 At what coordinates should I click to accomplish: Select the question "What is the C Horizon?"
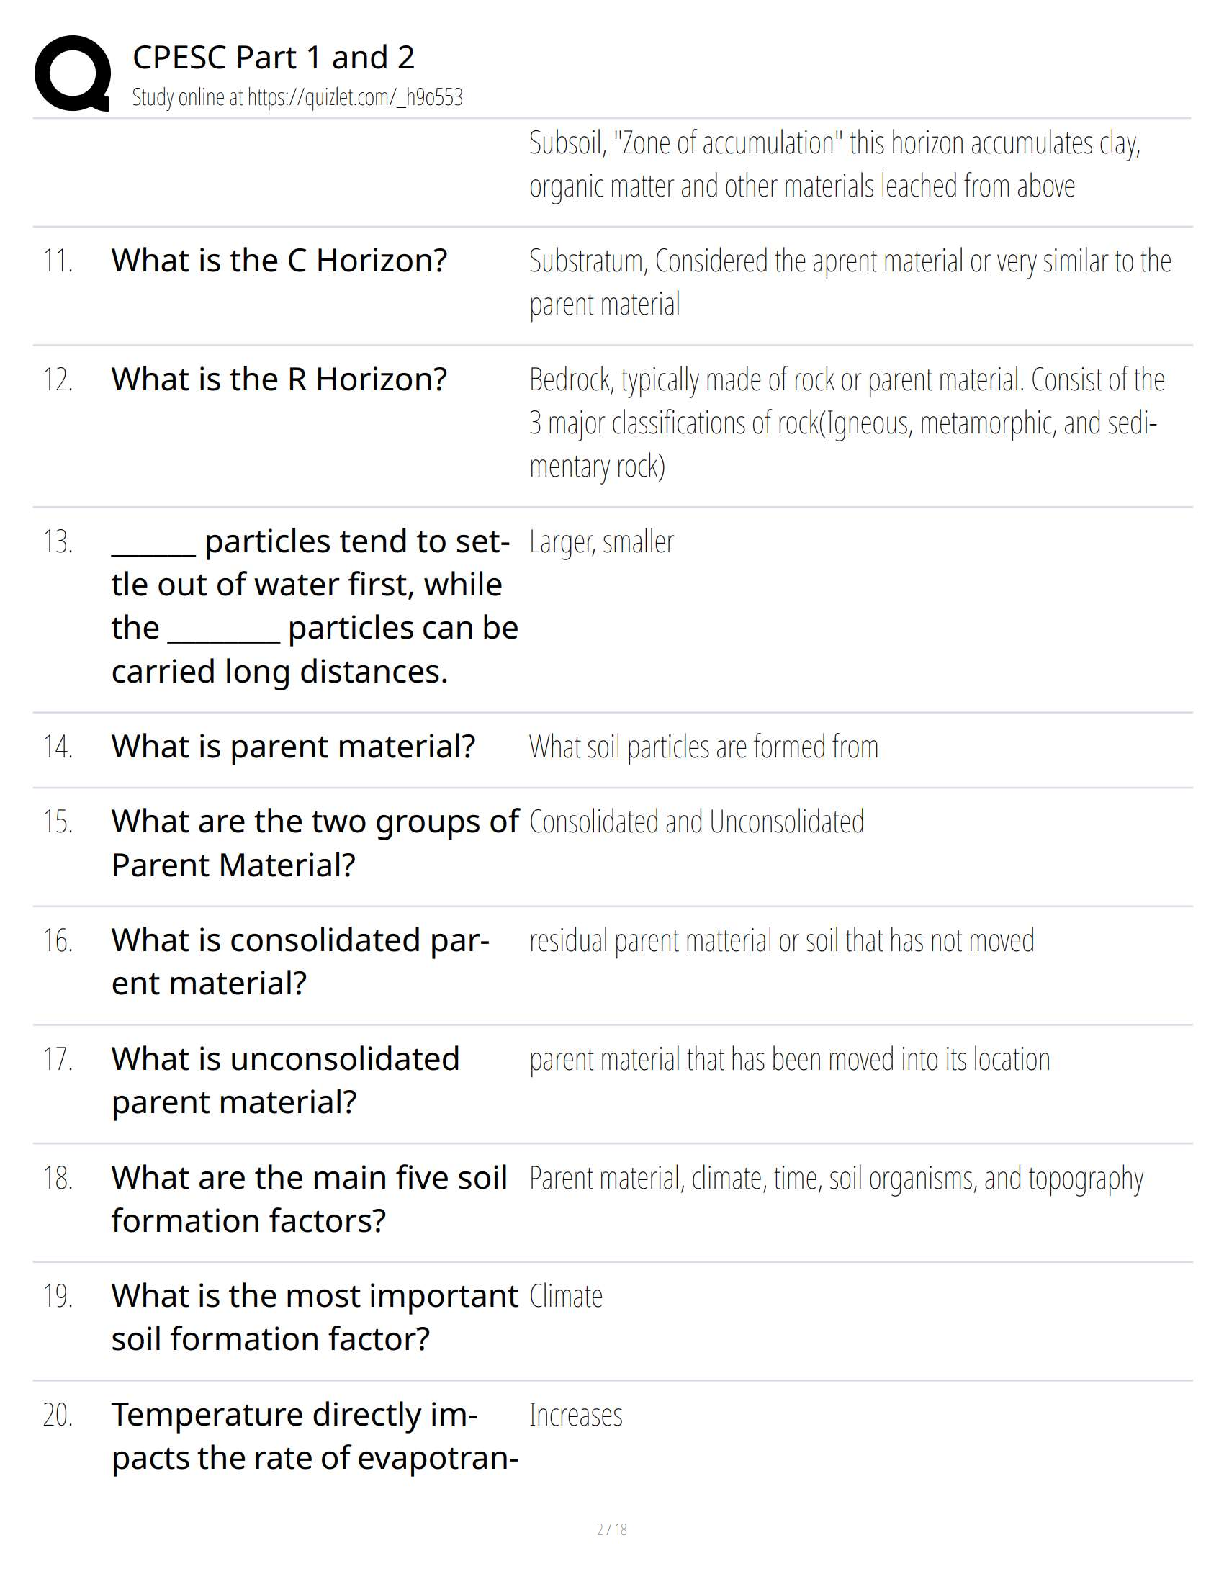tap(279, 260)
